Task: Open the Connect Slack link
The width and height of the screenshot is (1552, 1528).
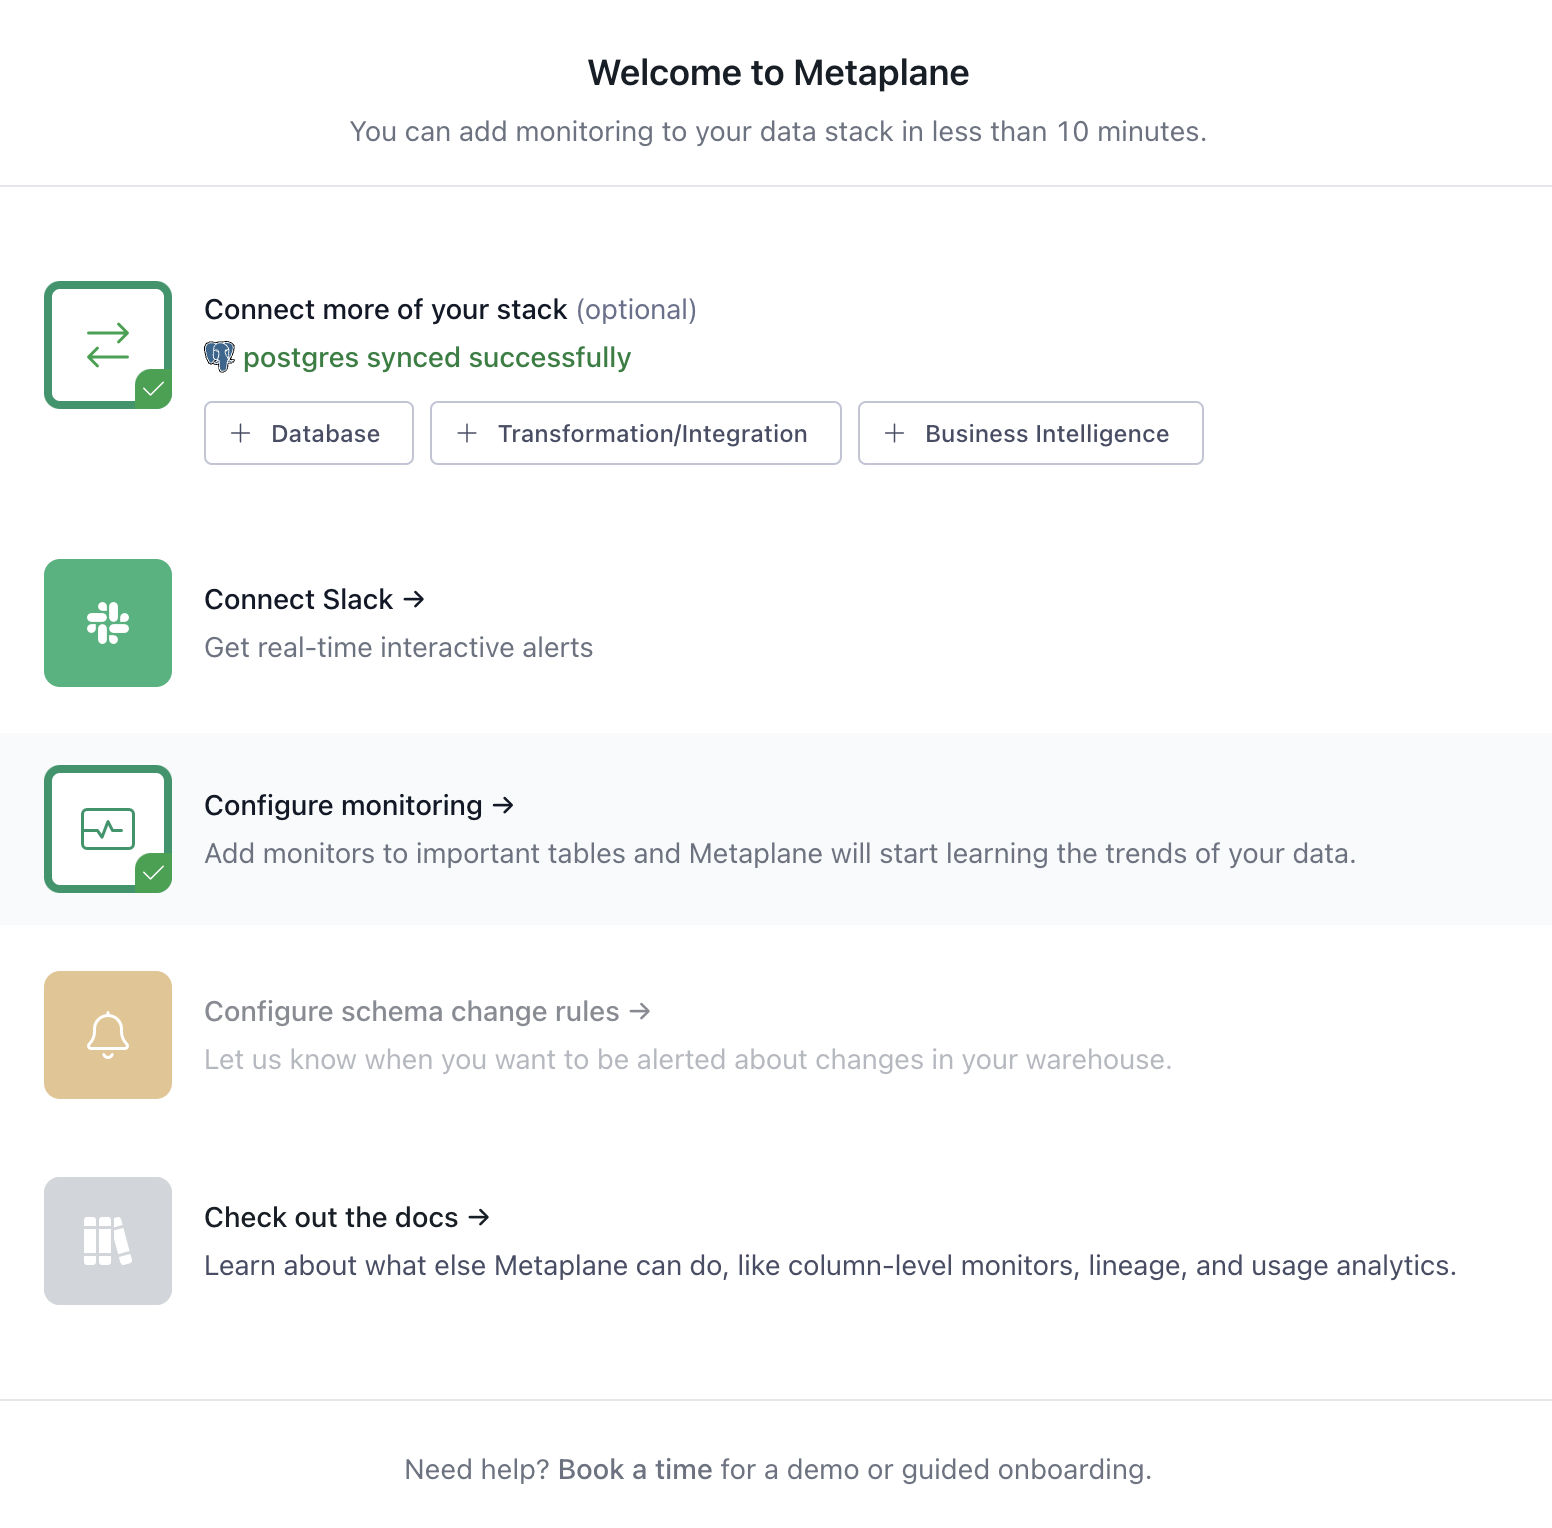Action: click(x=315, y=599)
